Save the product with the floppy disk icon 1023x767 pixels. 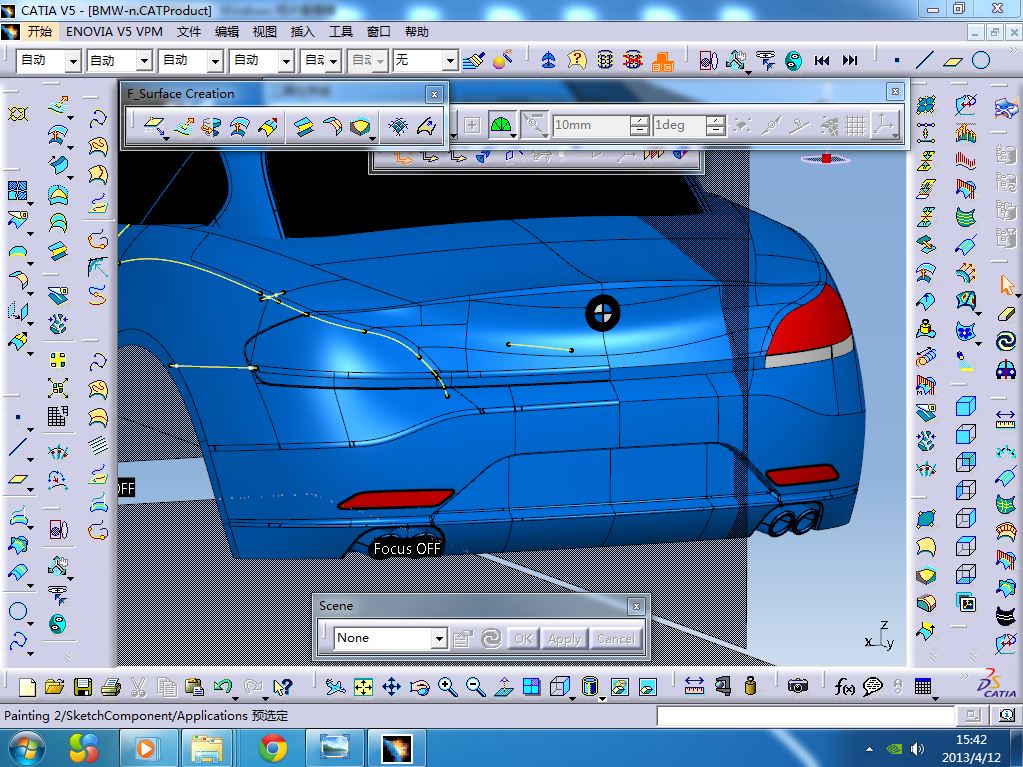tap(83, 686)
